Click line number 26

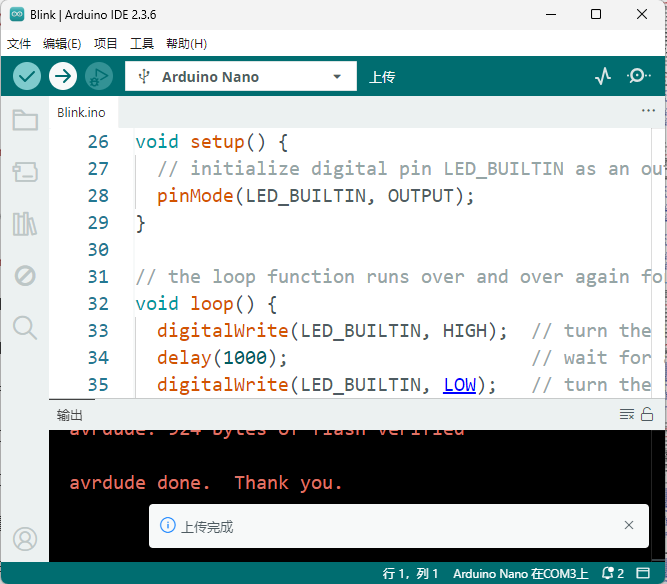[98, 142]
